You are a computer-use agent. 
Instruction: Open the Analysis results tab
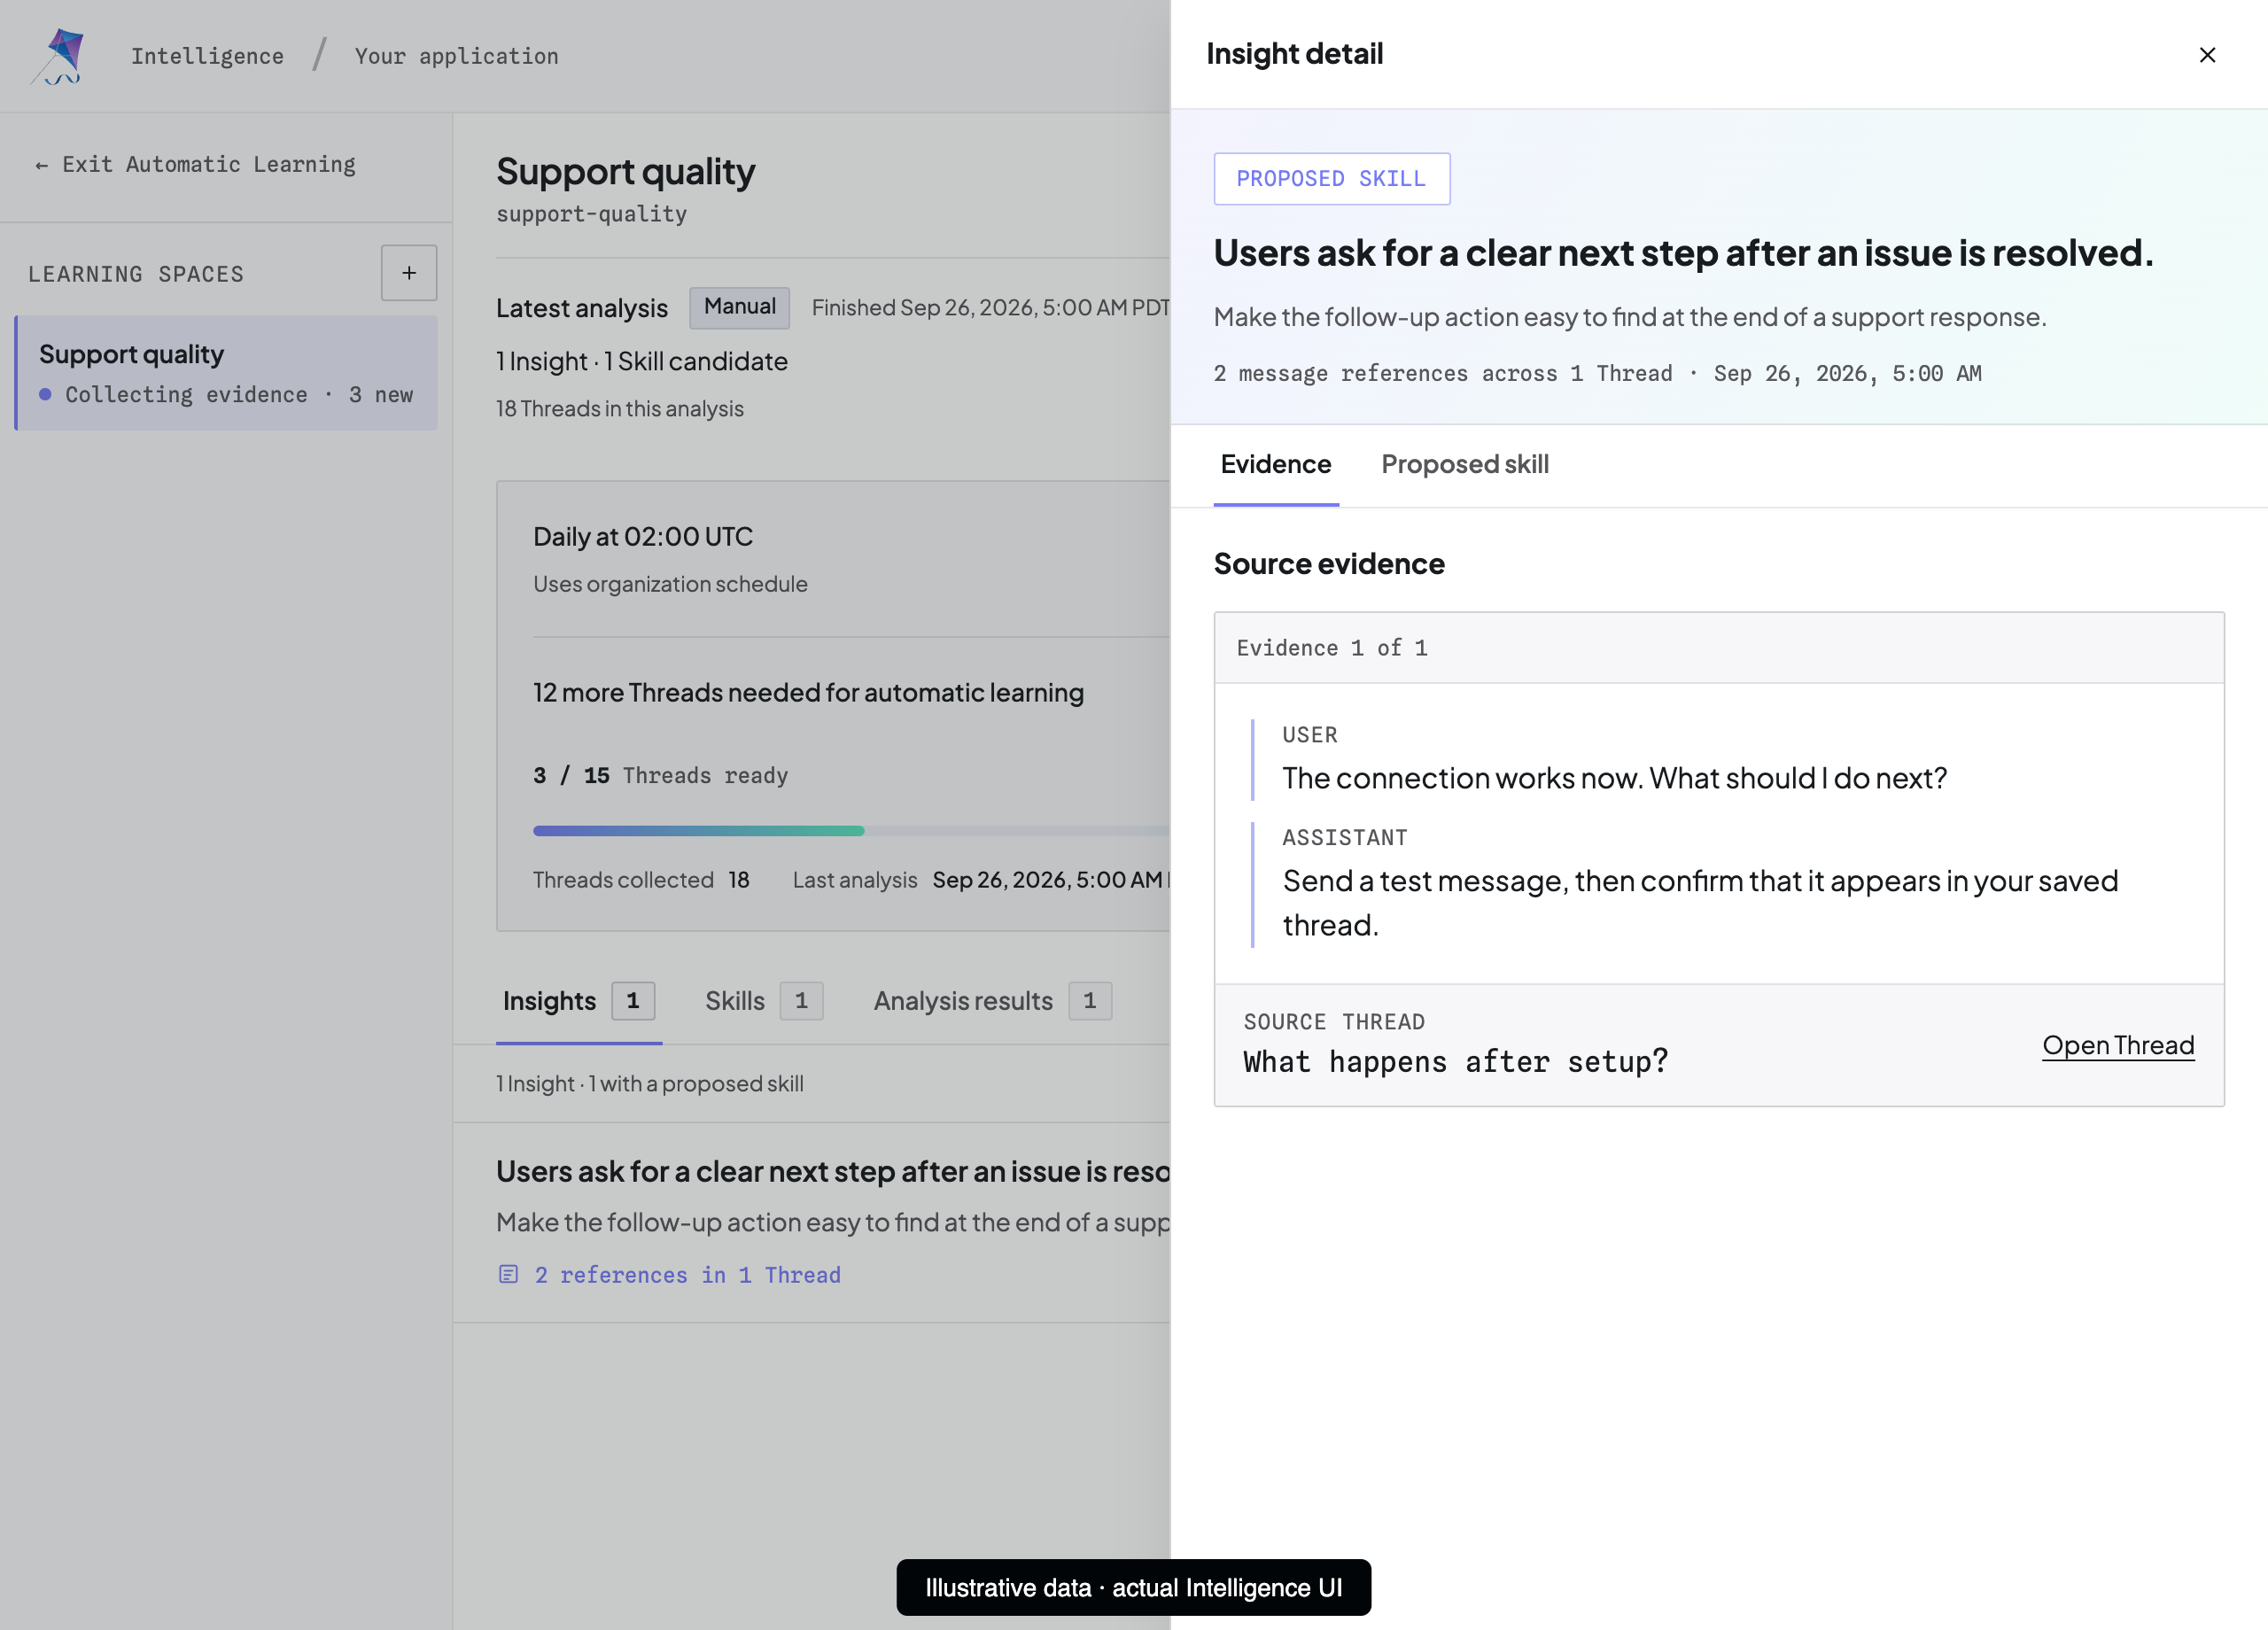992,1001
